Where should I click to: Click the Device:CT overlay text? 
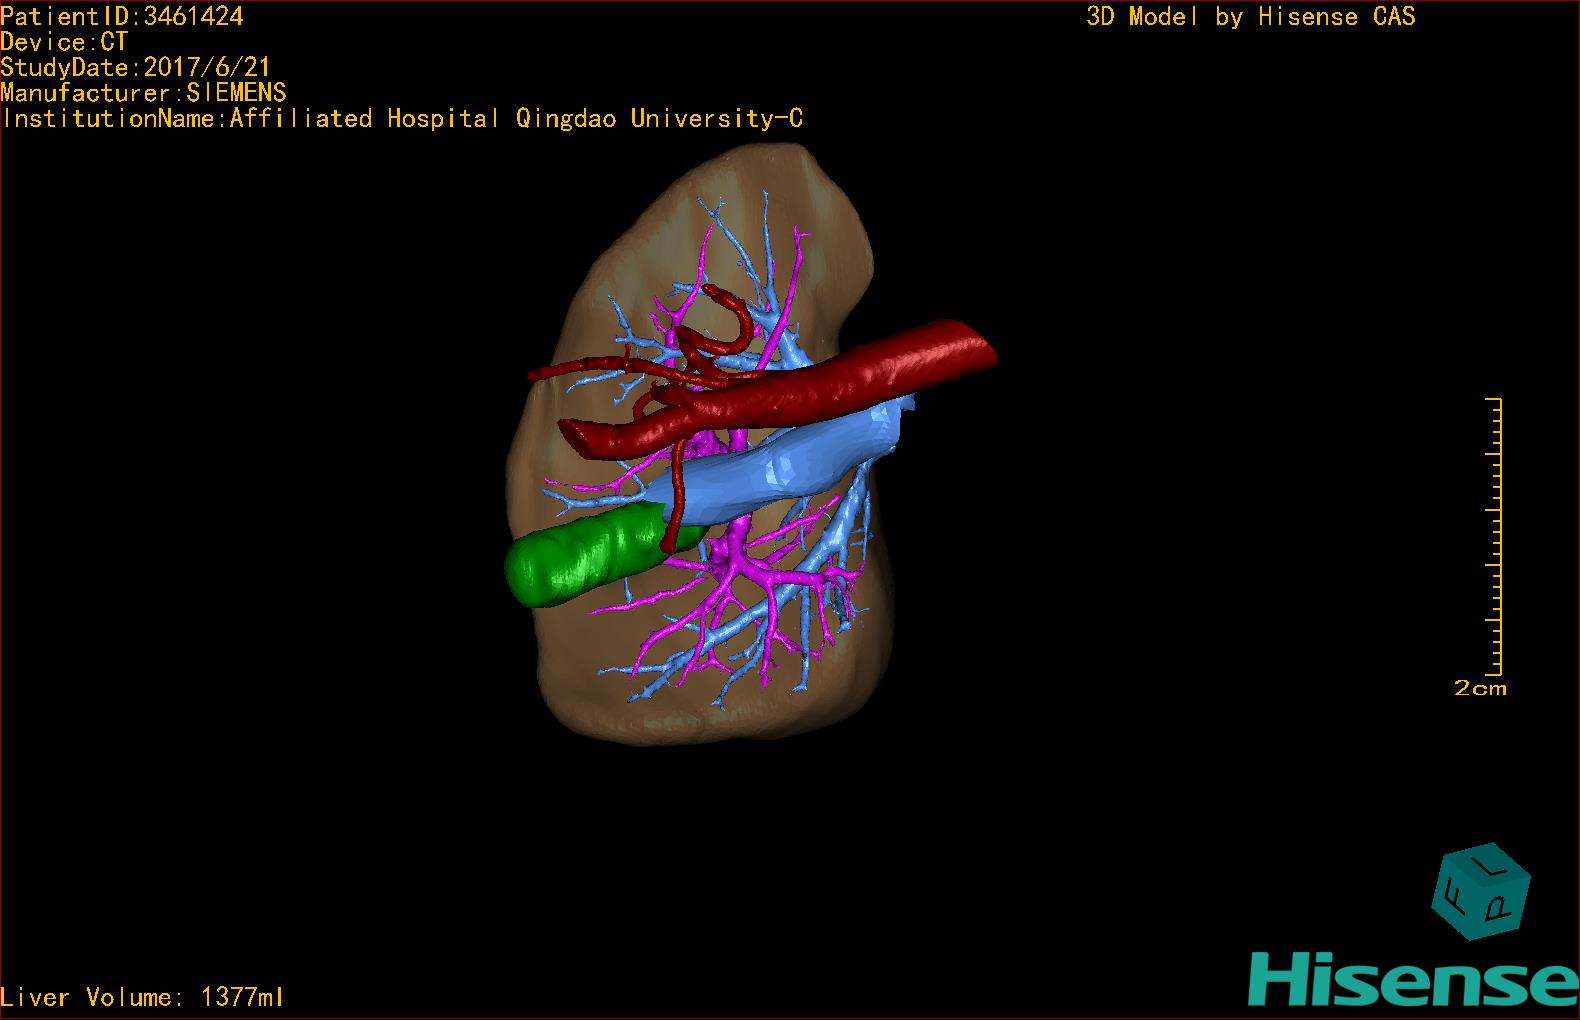[64, 42]
